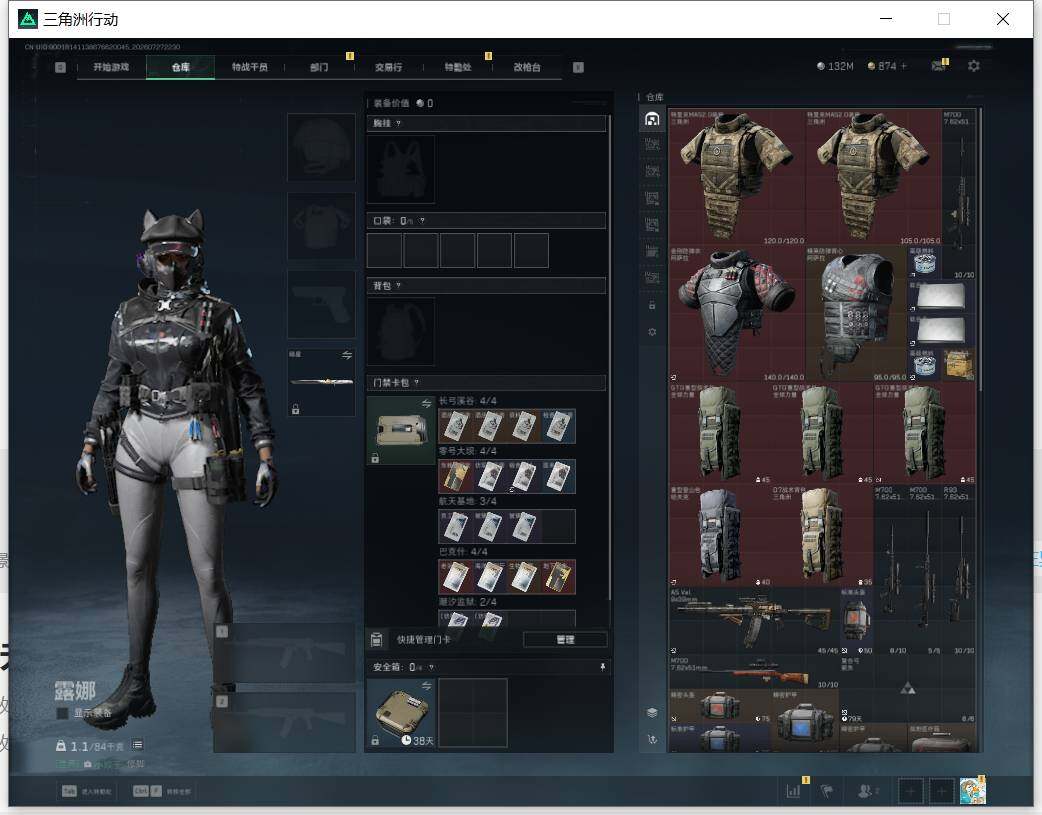Pick the vest with 95.0/95.0 durability
Screen dimensions: 1042x815
(857, 313)
